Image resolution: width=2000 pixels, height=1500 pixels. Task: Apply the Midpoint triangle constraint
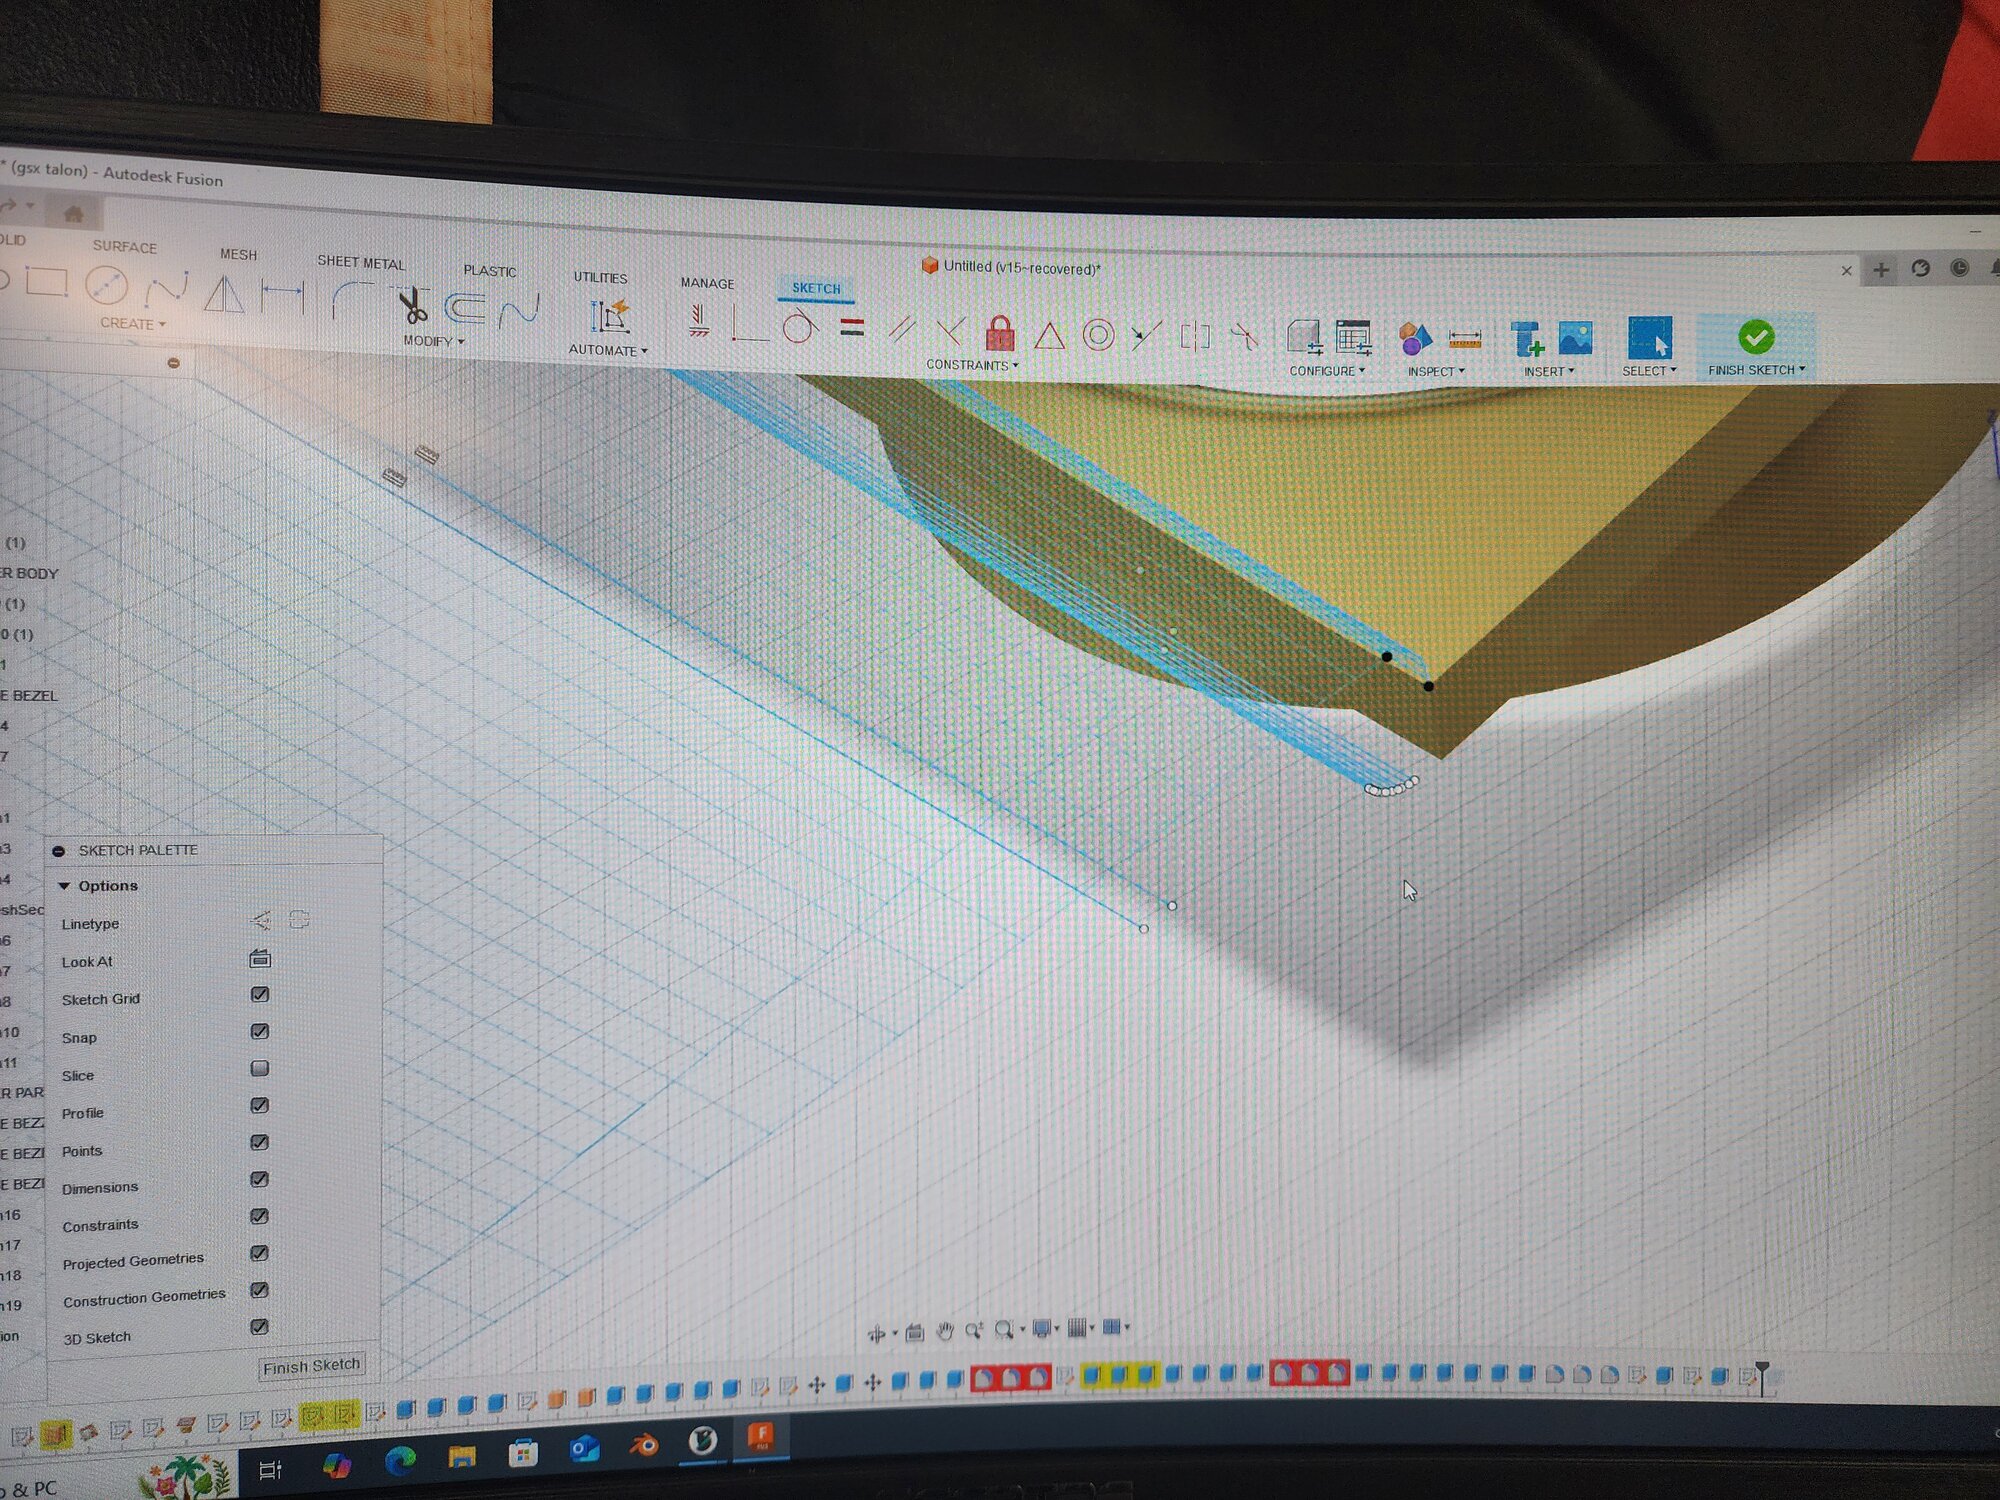click(1049, 335)
